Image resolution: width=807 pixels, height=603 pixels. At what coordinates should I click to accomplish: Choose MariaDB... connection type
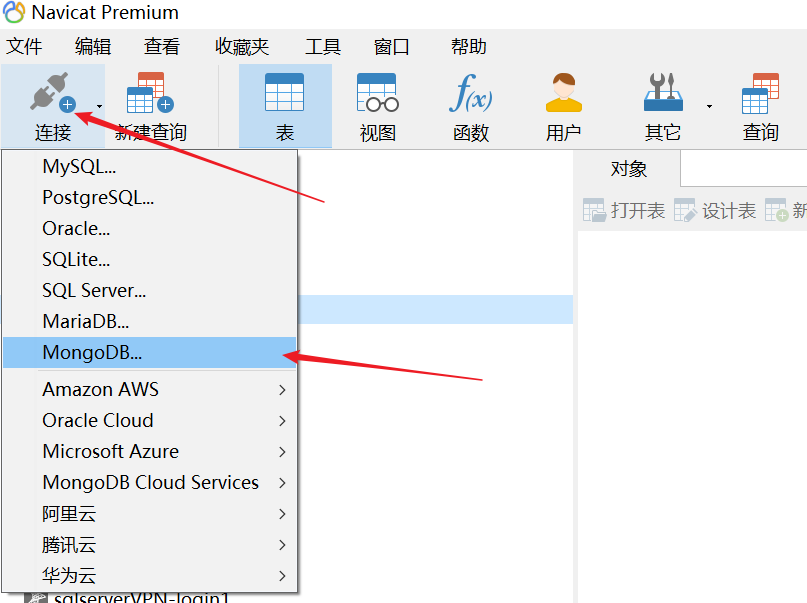pos(150,321)
